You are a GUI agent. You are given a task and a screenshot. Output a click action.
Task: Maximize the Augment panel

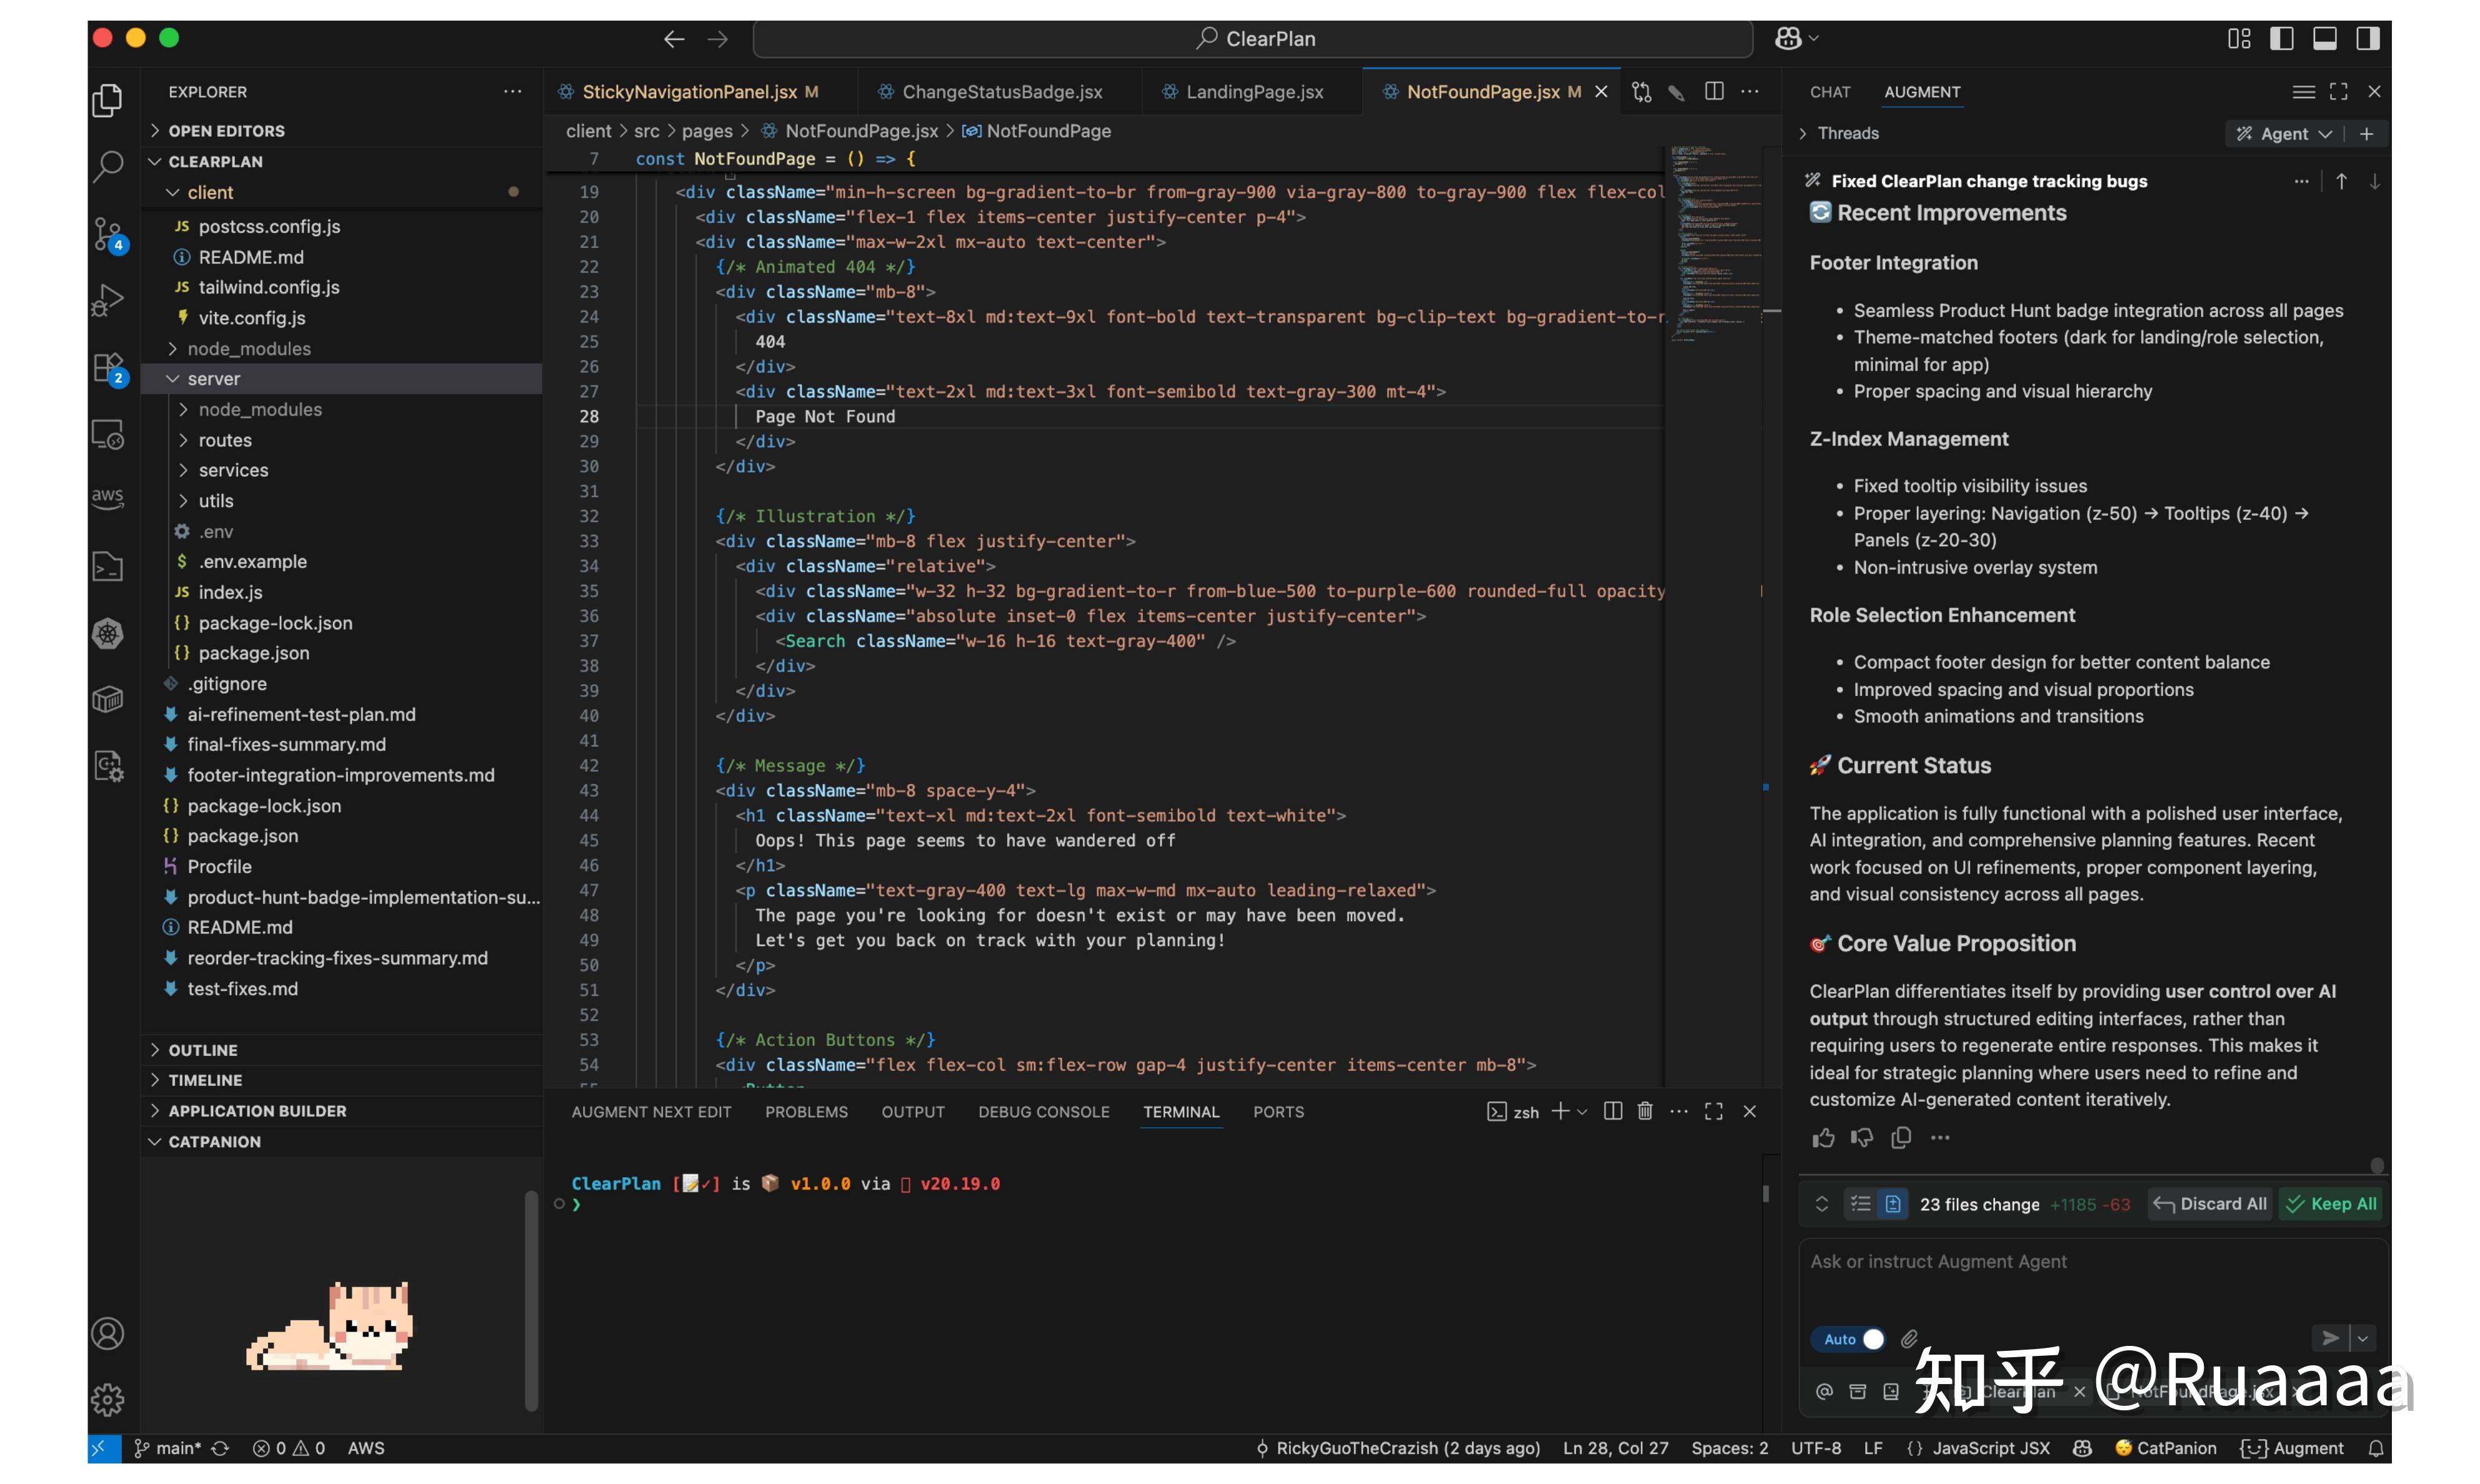2338,92
